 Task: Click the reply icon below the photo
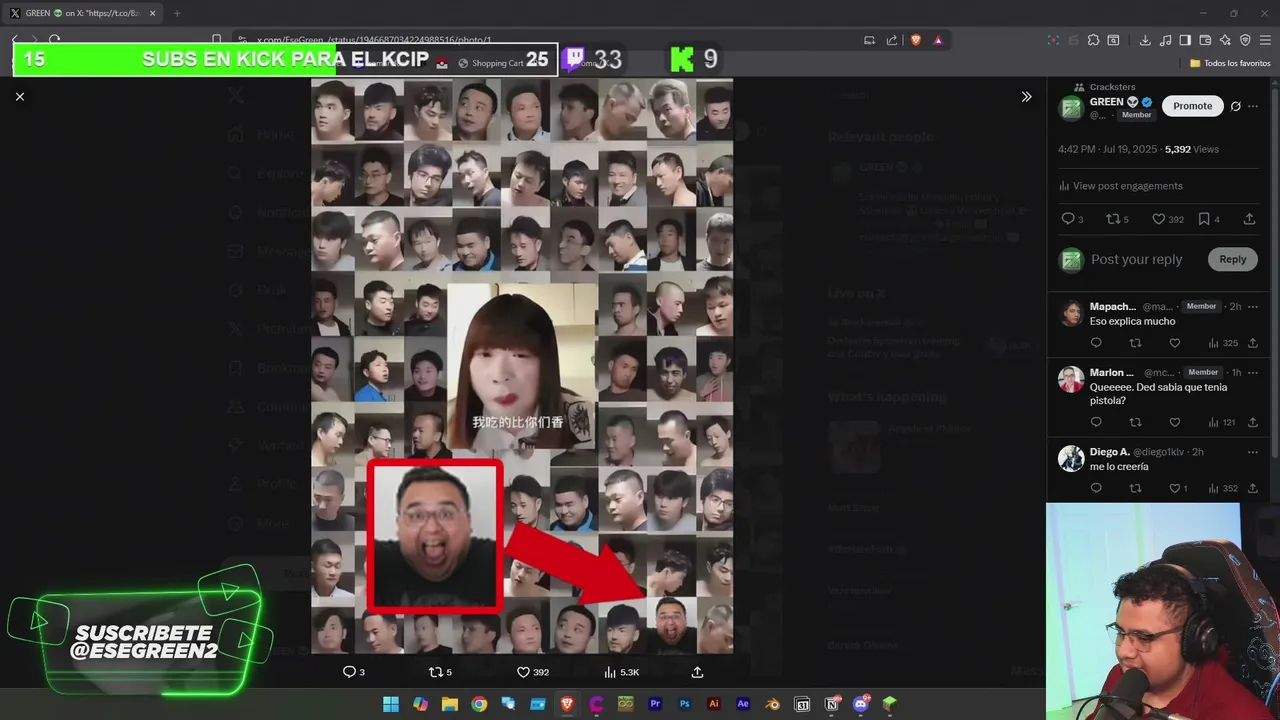pyautogui.click(x=349, y=672)
